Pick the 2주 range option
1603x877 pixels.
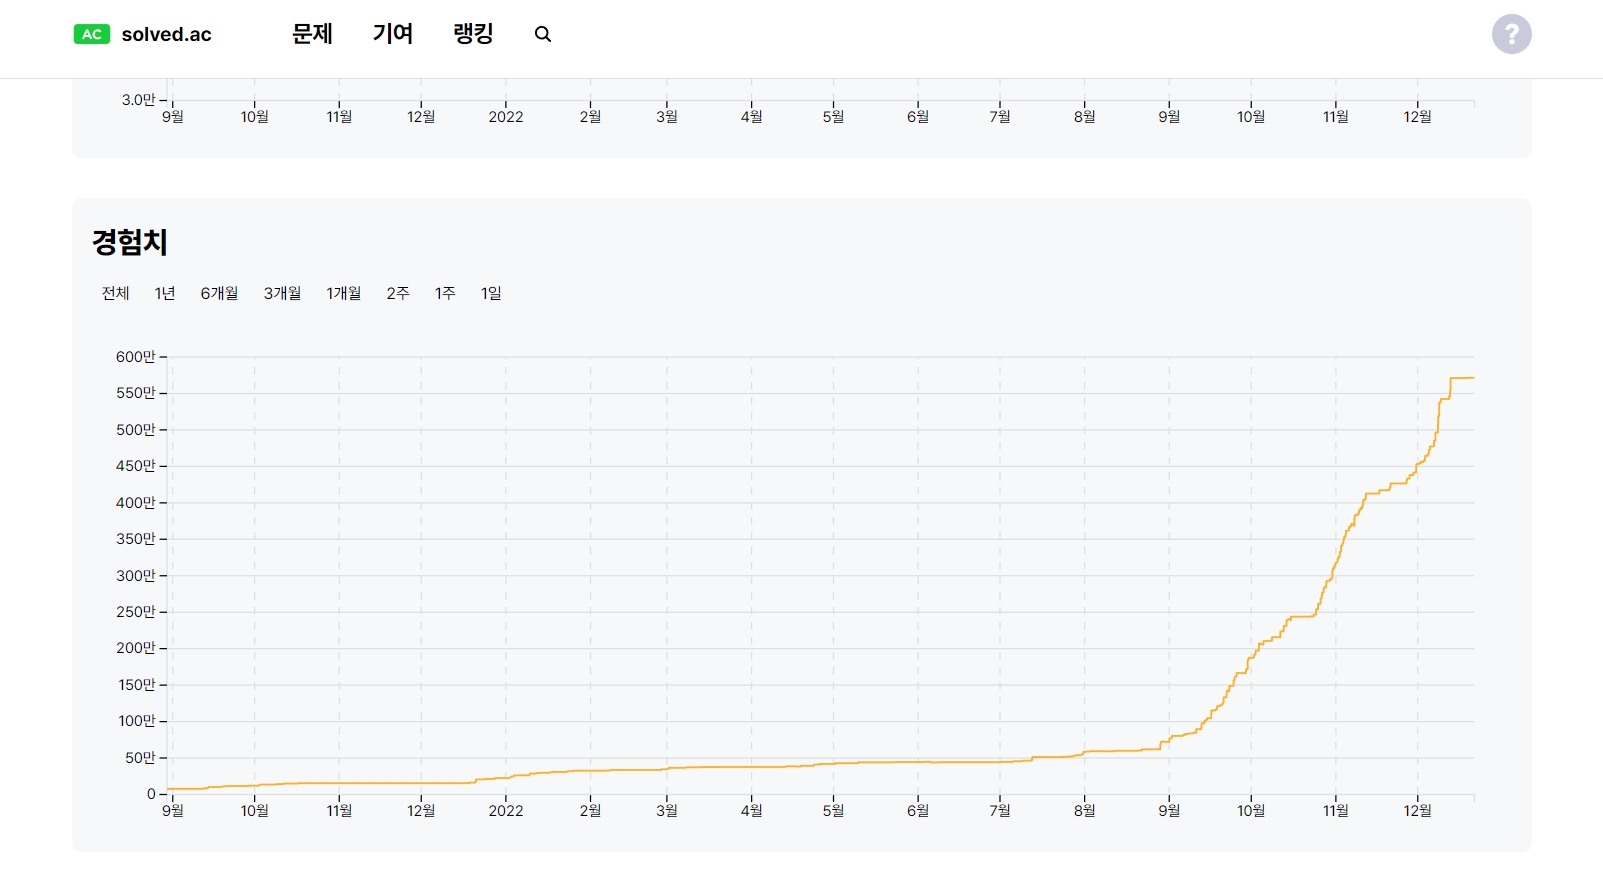[398, 293]
